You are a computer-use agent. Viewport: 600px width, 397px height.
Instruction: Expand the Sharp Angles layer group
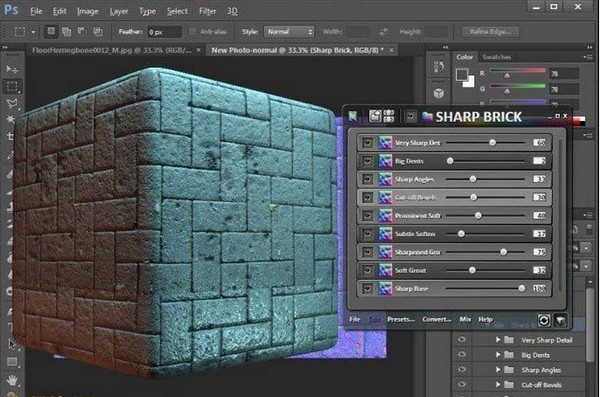point(498,369)
